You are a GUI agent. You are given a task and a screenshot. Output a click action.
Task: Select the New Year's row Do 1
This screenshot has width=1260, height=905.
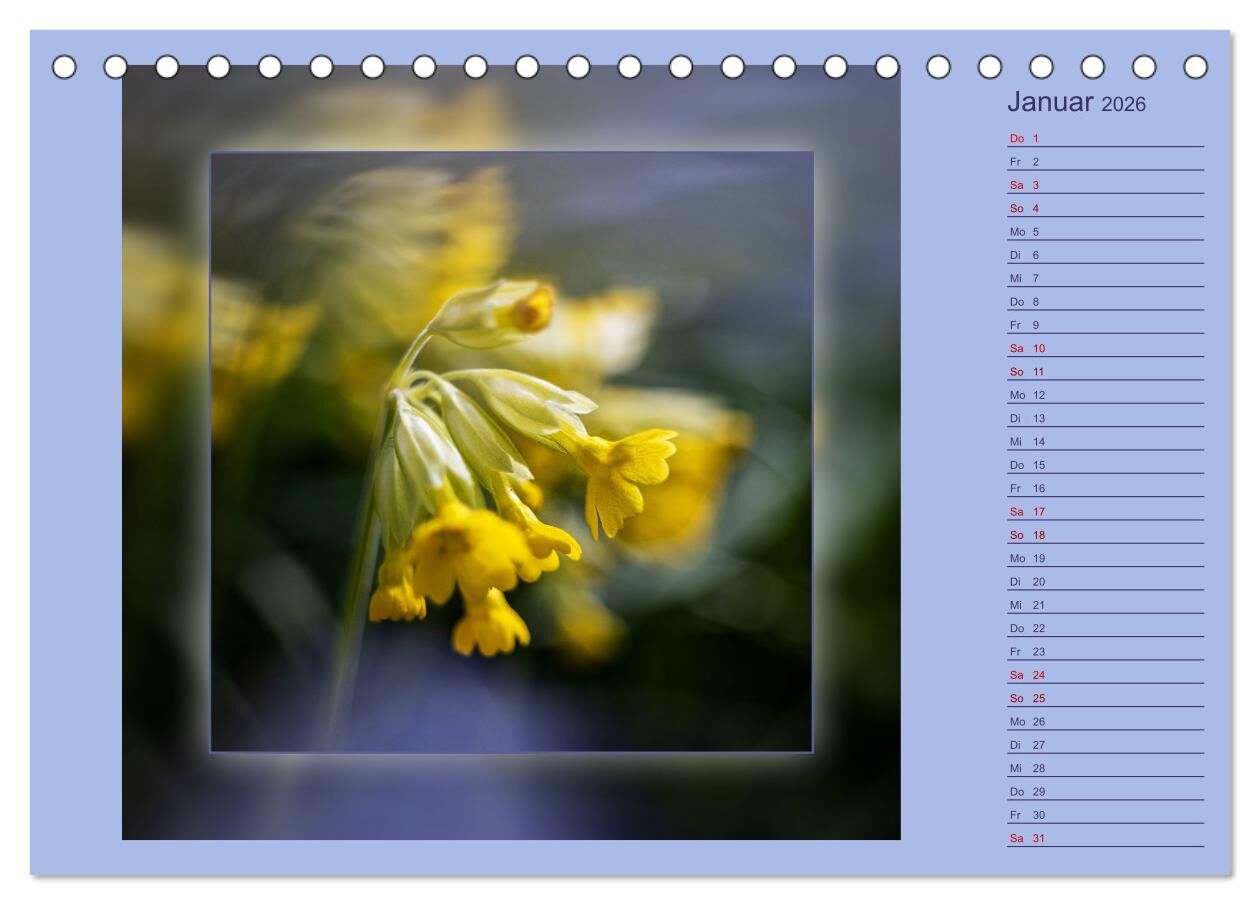[x=1104, y=139]
